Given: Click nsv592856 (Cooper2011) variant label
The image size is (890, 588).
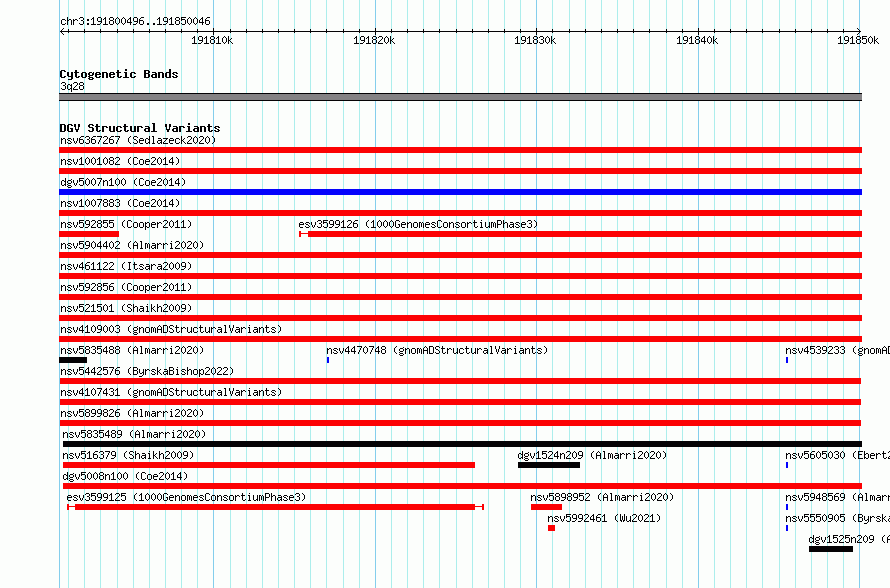Looking at the screenshot, I should click(x=126, y=287).
